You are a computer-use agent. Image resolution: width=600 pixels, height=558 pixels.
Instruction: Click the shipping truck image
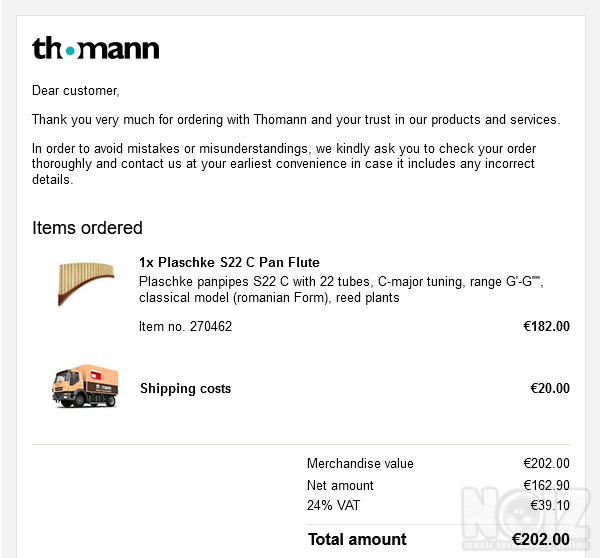(x=85, y=386)
